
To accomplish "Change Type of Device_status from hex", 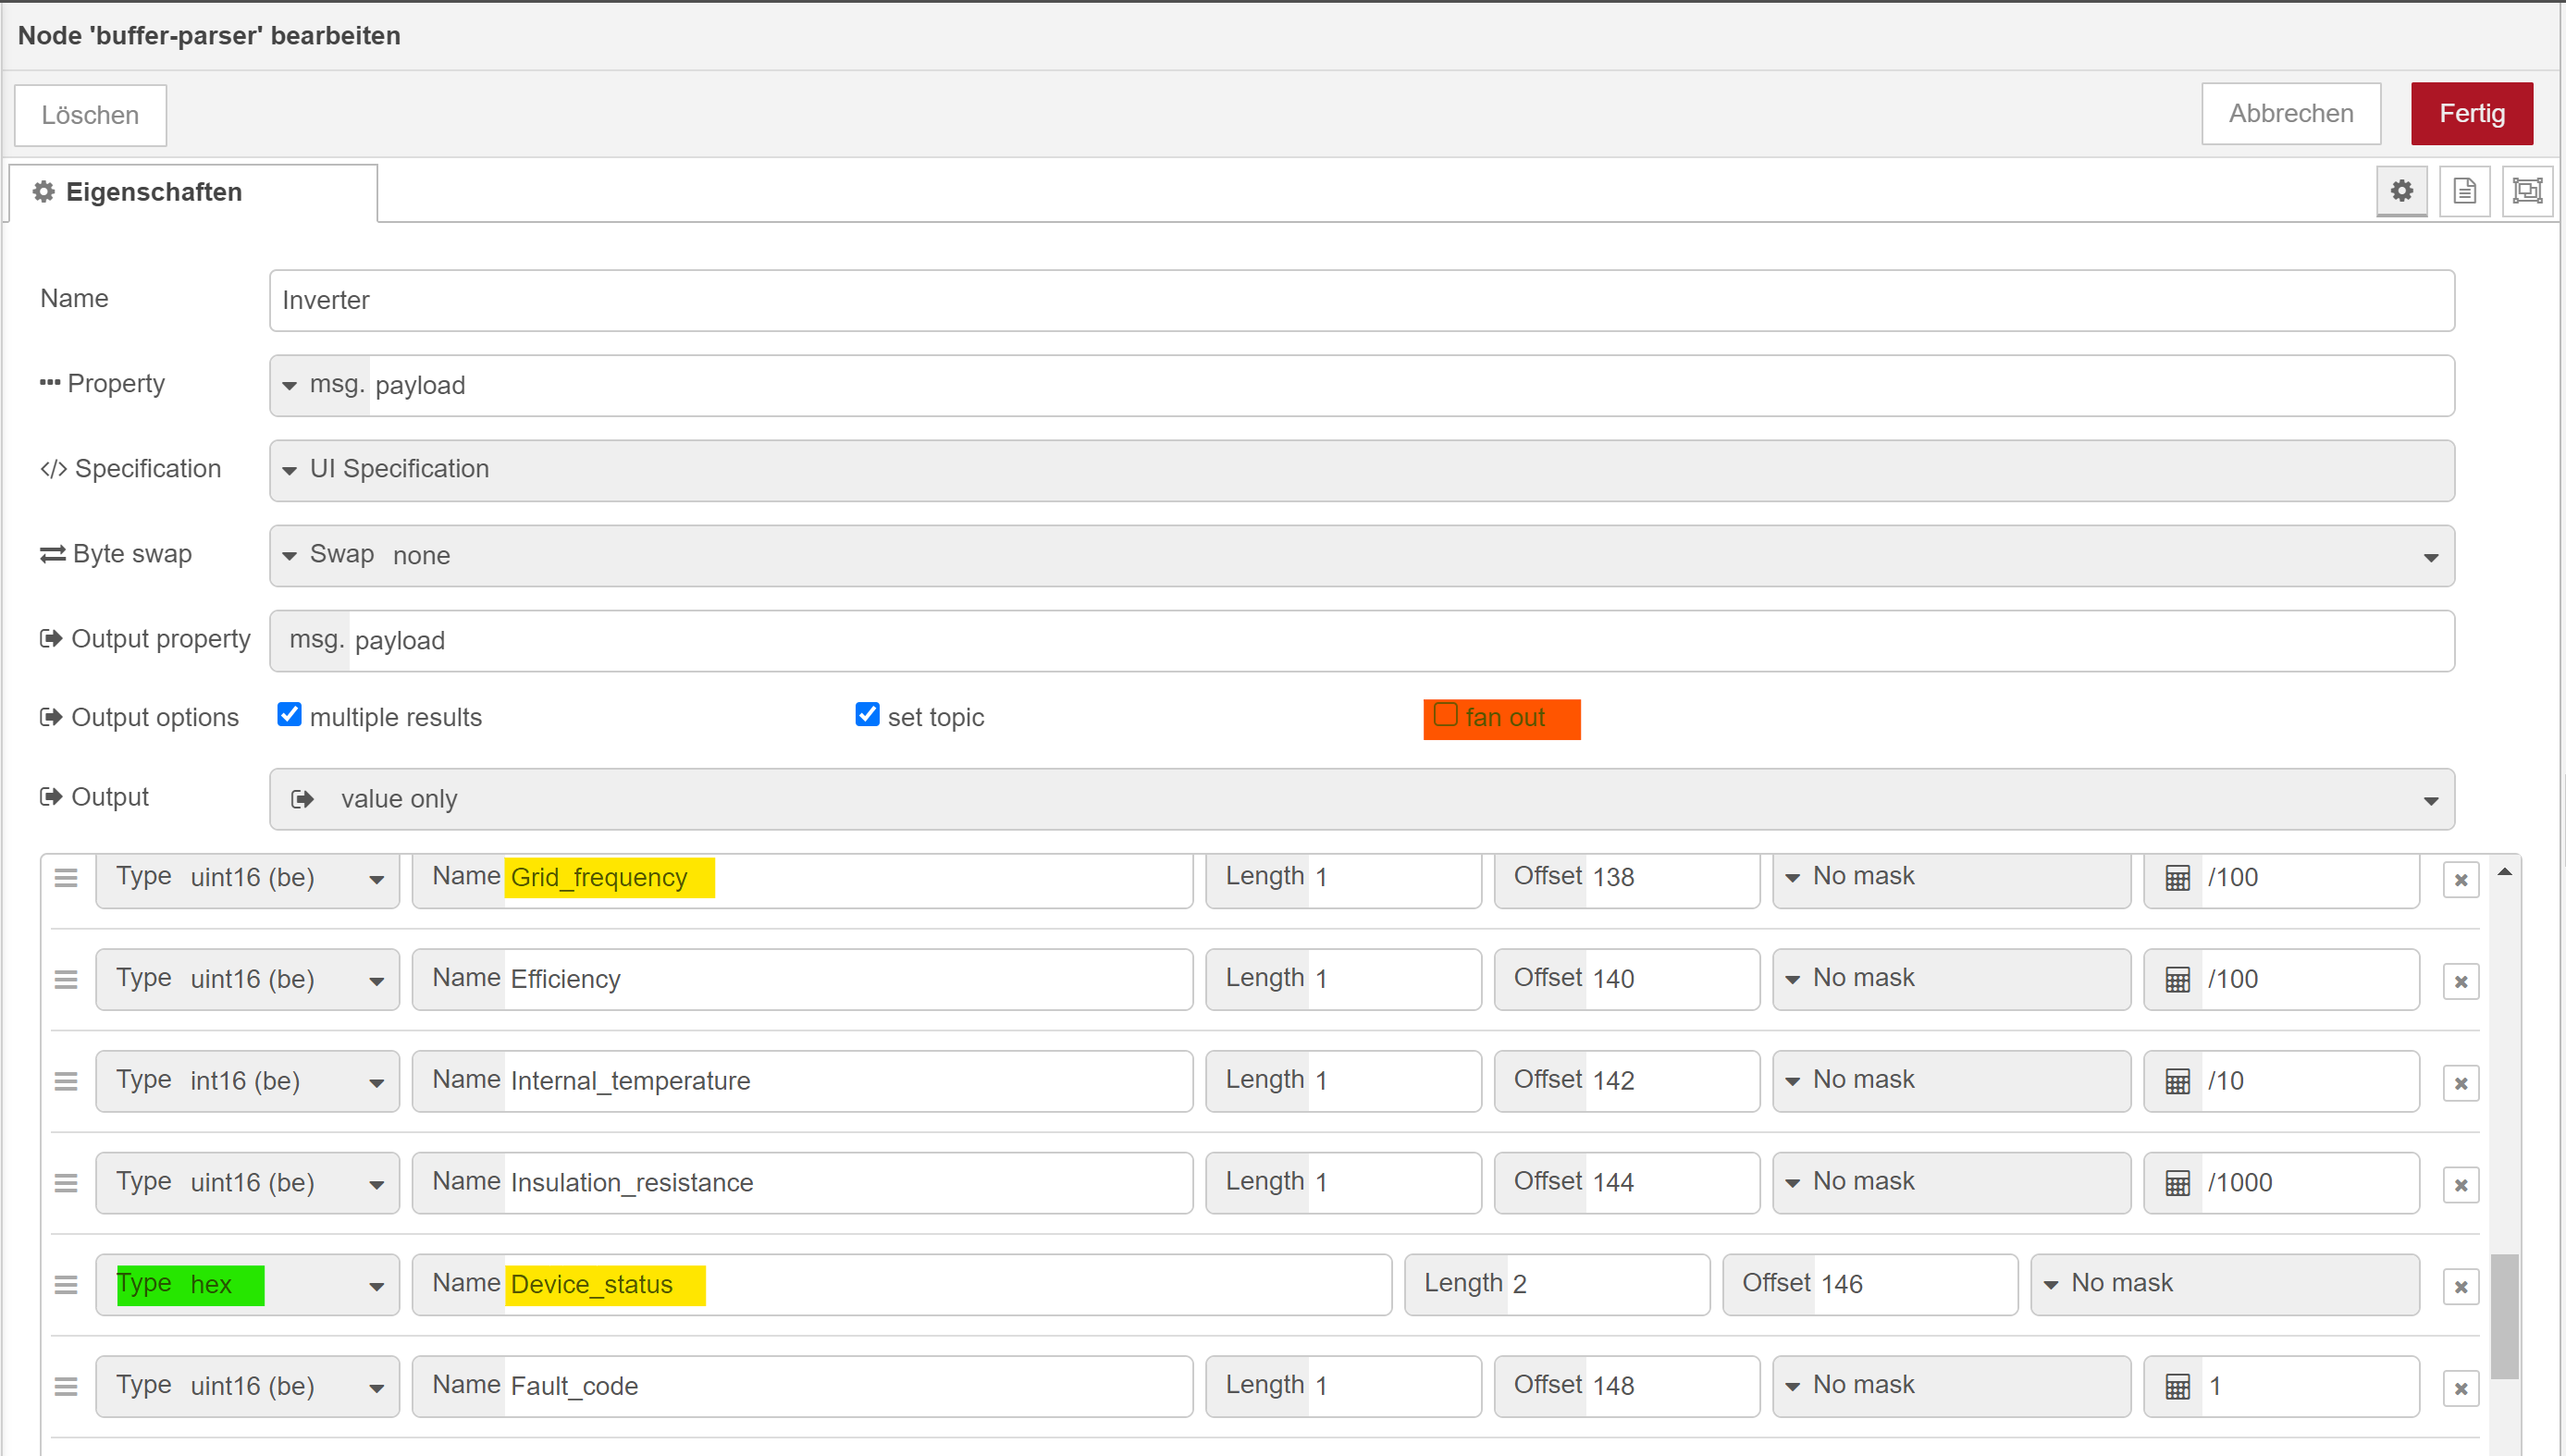I will 247,1285.
